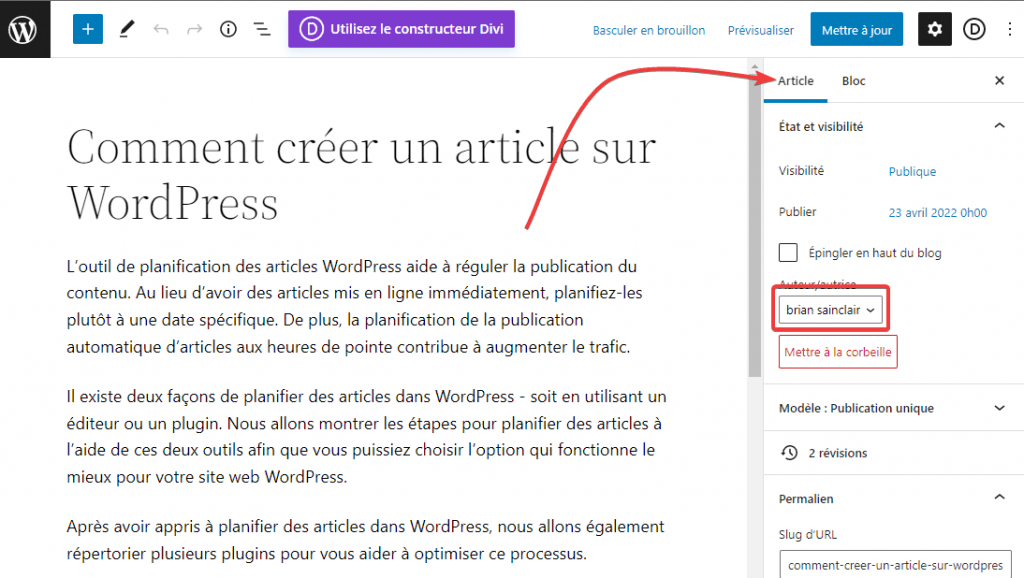Check Épingler en haut du blog
1024x578 pixels.
pos(788,252)
